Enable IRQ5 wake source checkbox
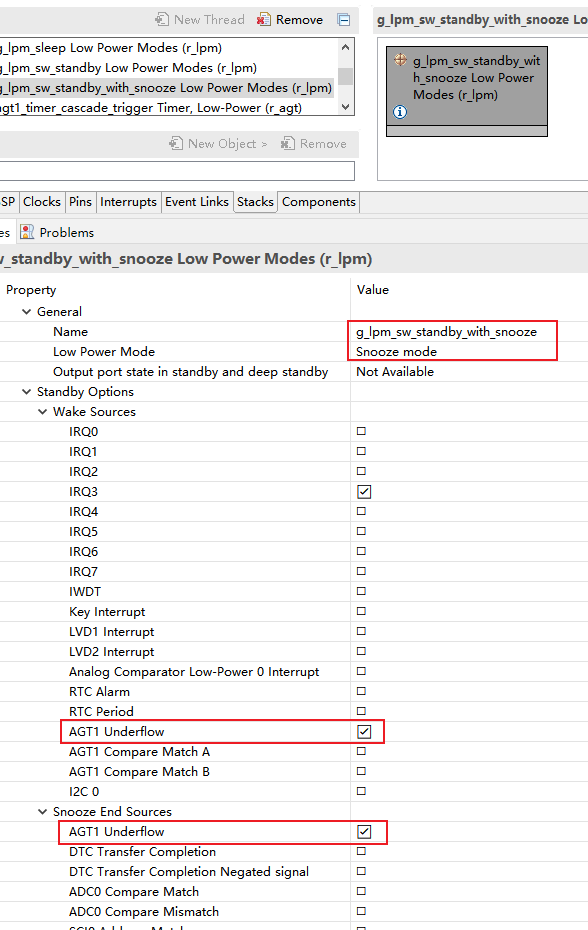Viewport: 588px width, 930px height. (x=361, y=531)
